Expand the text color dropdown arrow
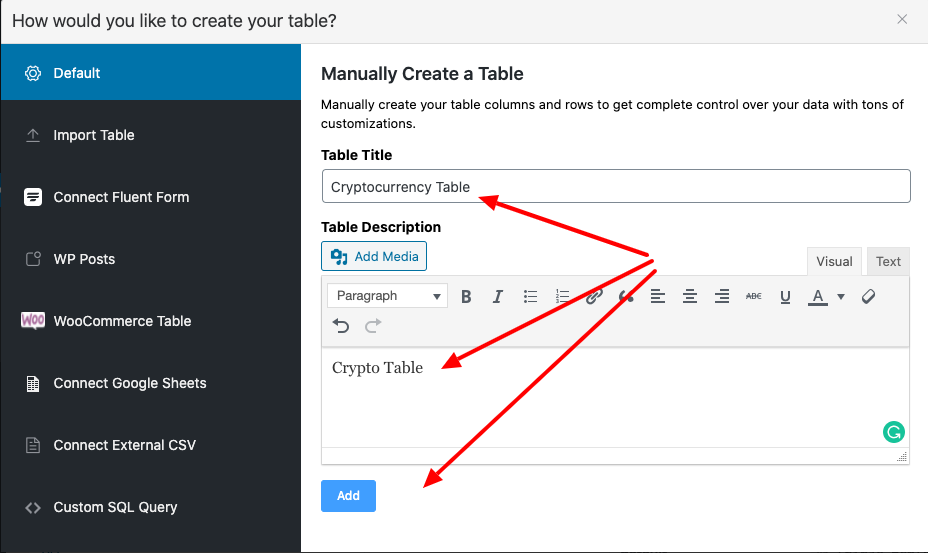This screenshot has width=928, height=553. (x=841, y=296)
